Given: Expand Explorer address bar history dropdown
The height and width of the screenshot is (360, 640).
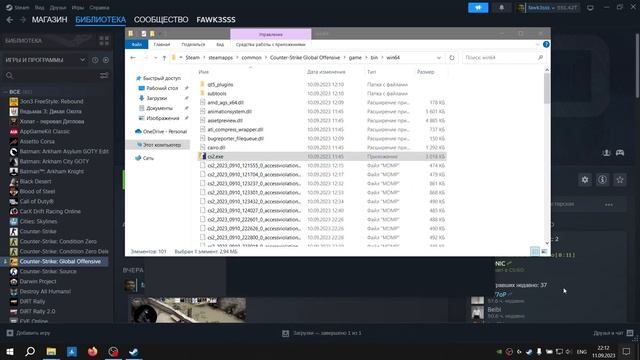Looking at the screenshot, I should click(439, 58).
